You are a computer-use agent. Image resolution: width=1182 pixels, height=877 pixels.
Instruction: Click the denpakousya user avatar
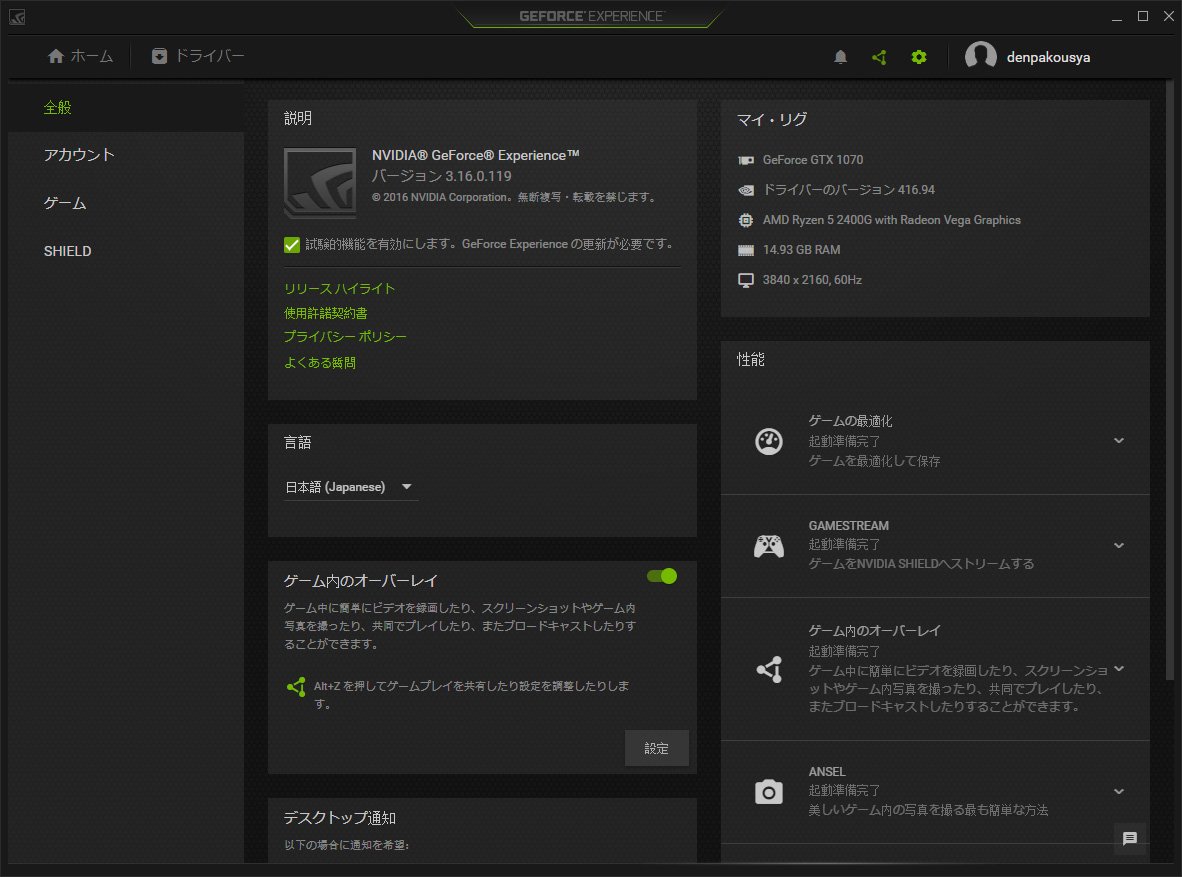(980, 57)
